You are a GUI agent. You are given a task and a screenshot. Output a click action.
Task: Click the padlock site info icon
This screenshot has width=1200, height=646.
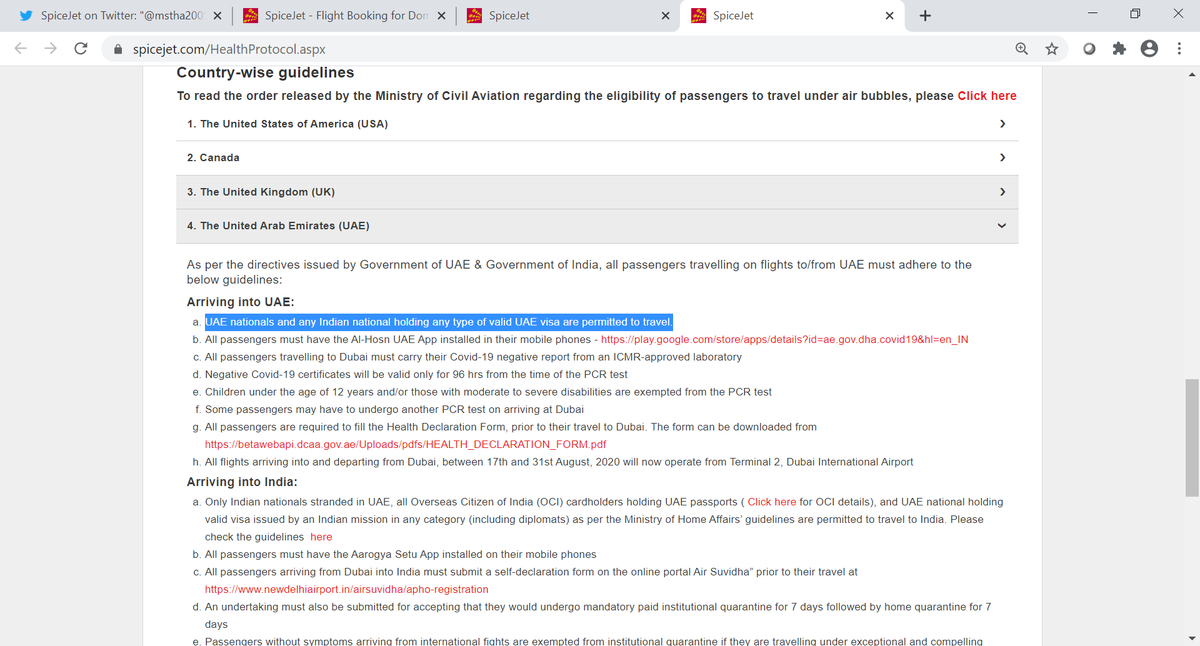(118, 48)
